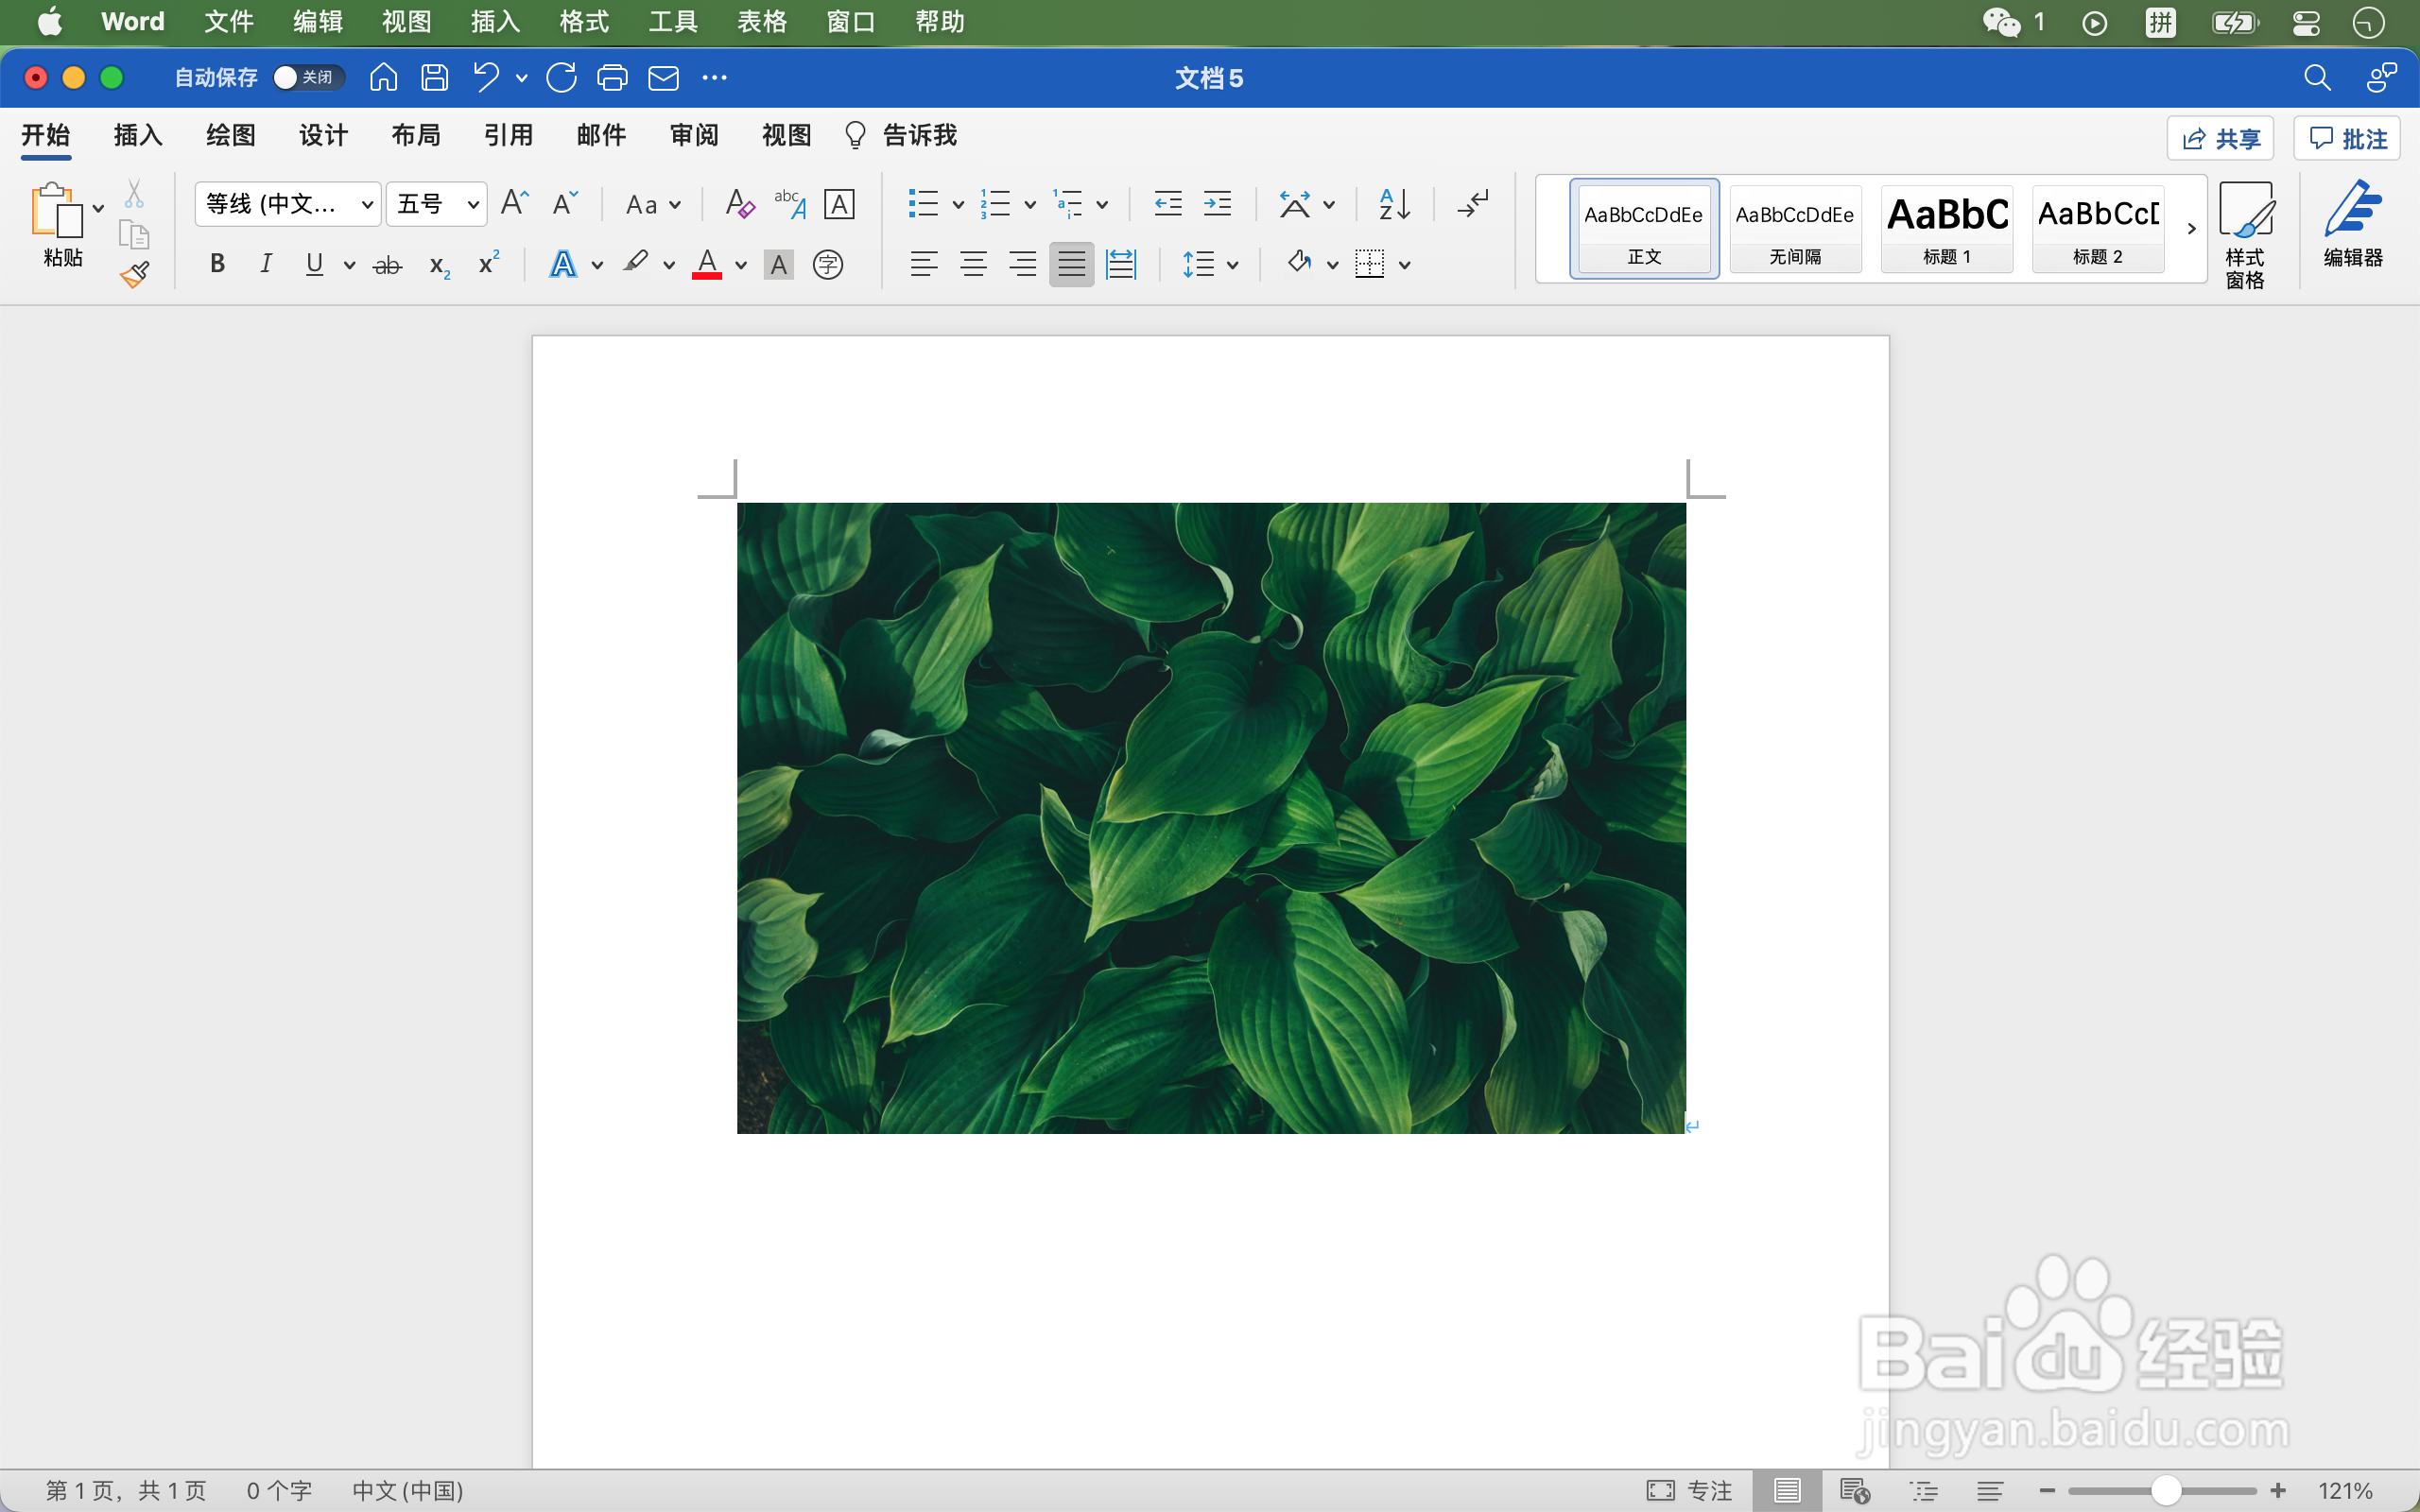Expand borders options arrow

pos(1405,265)
